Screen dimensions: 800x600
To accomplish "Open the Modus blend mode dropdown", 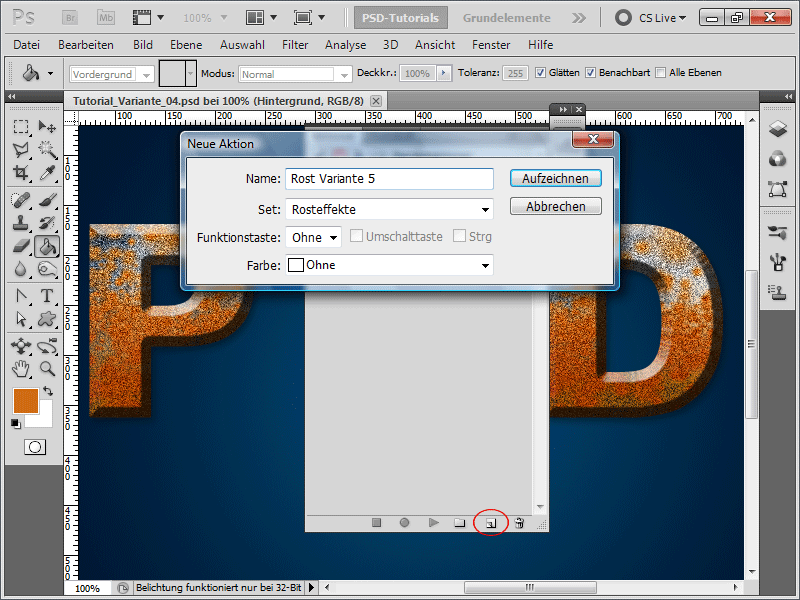I will click(295, 74).
